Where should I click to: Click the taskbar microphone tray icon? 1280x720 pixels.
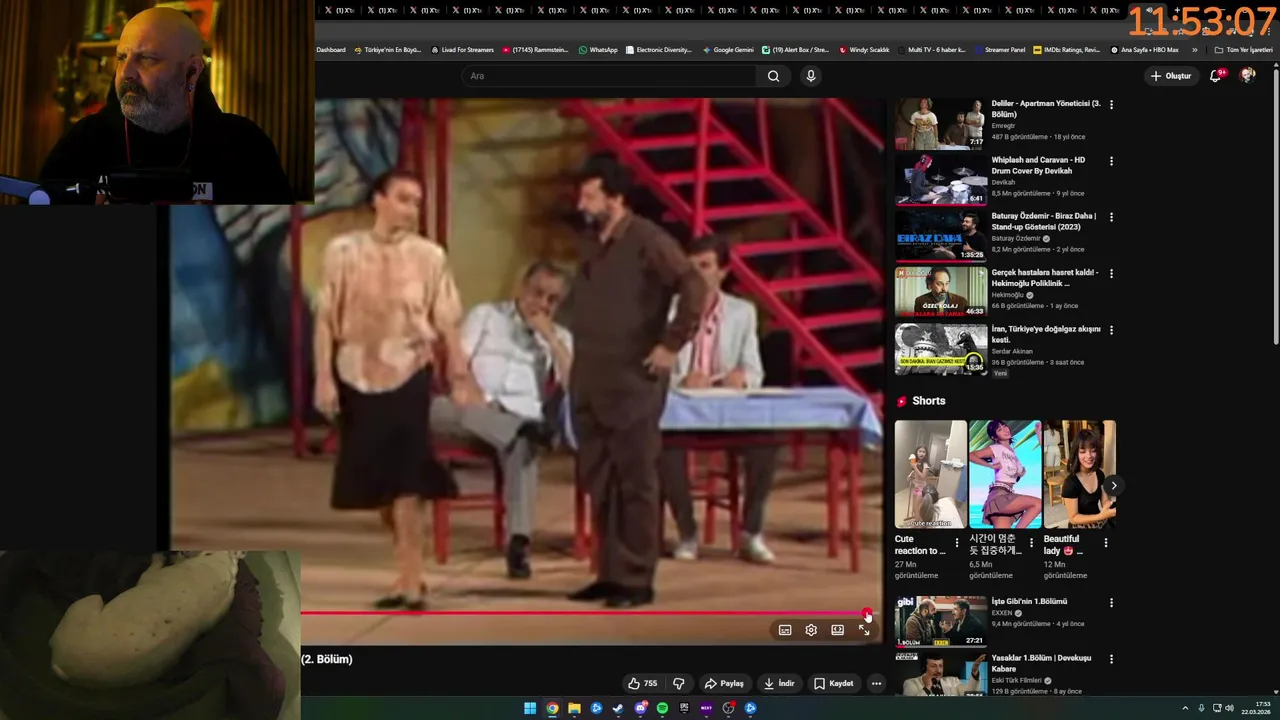coord(1201,708)
